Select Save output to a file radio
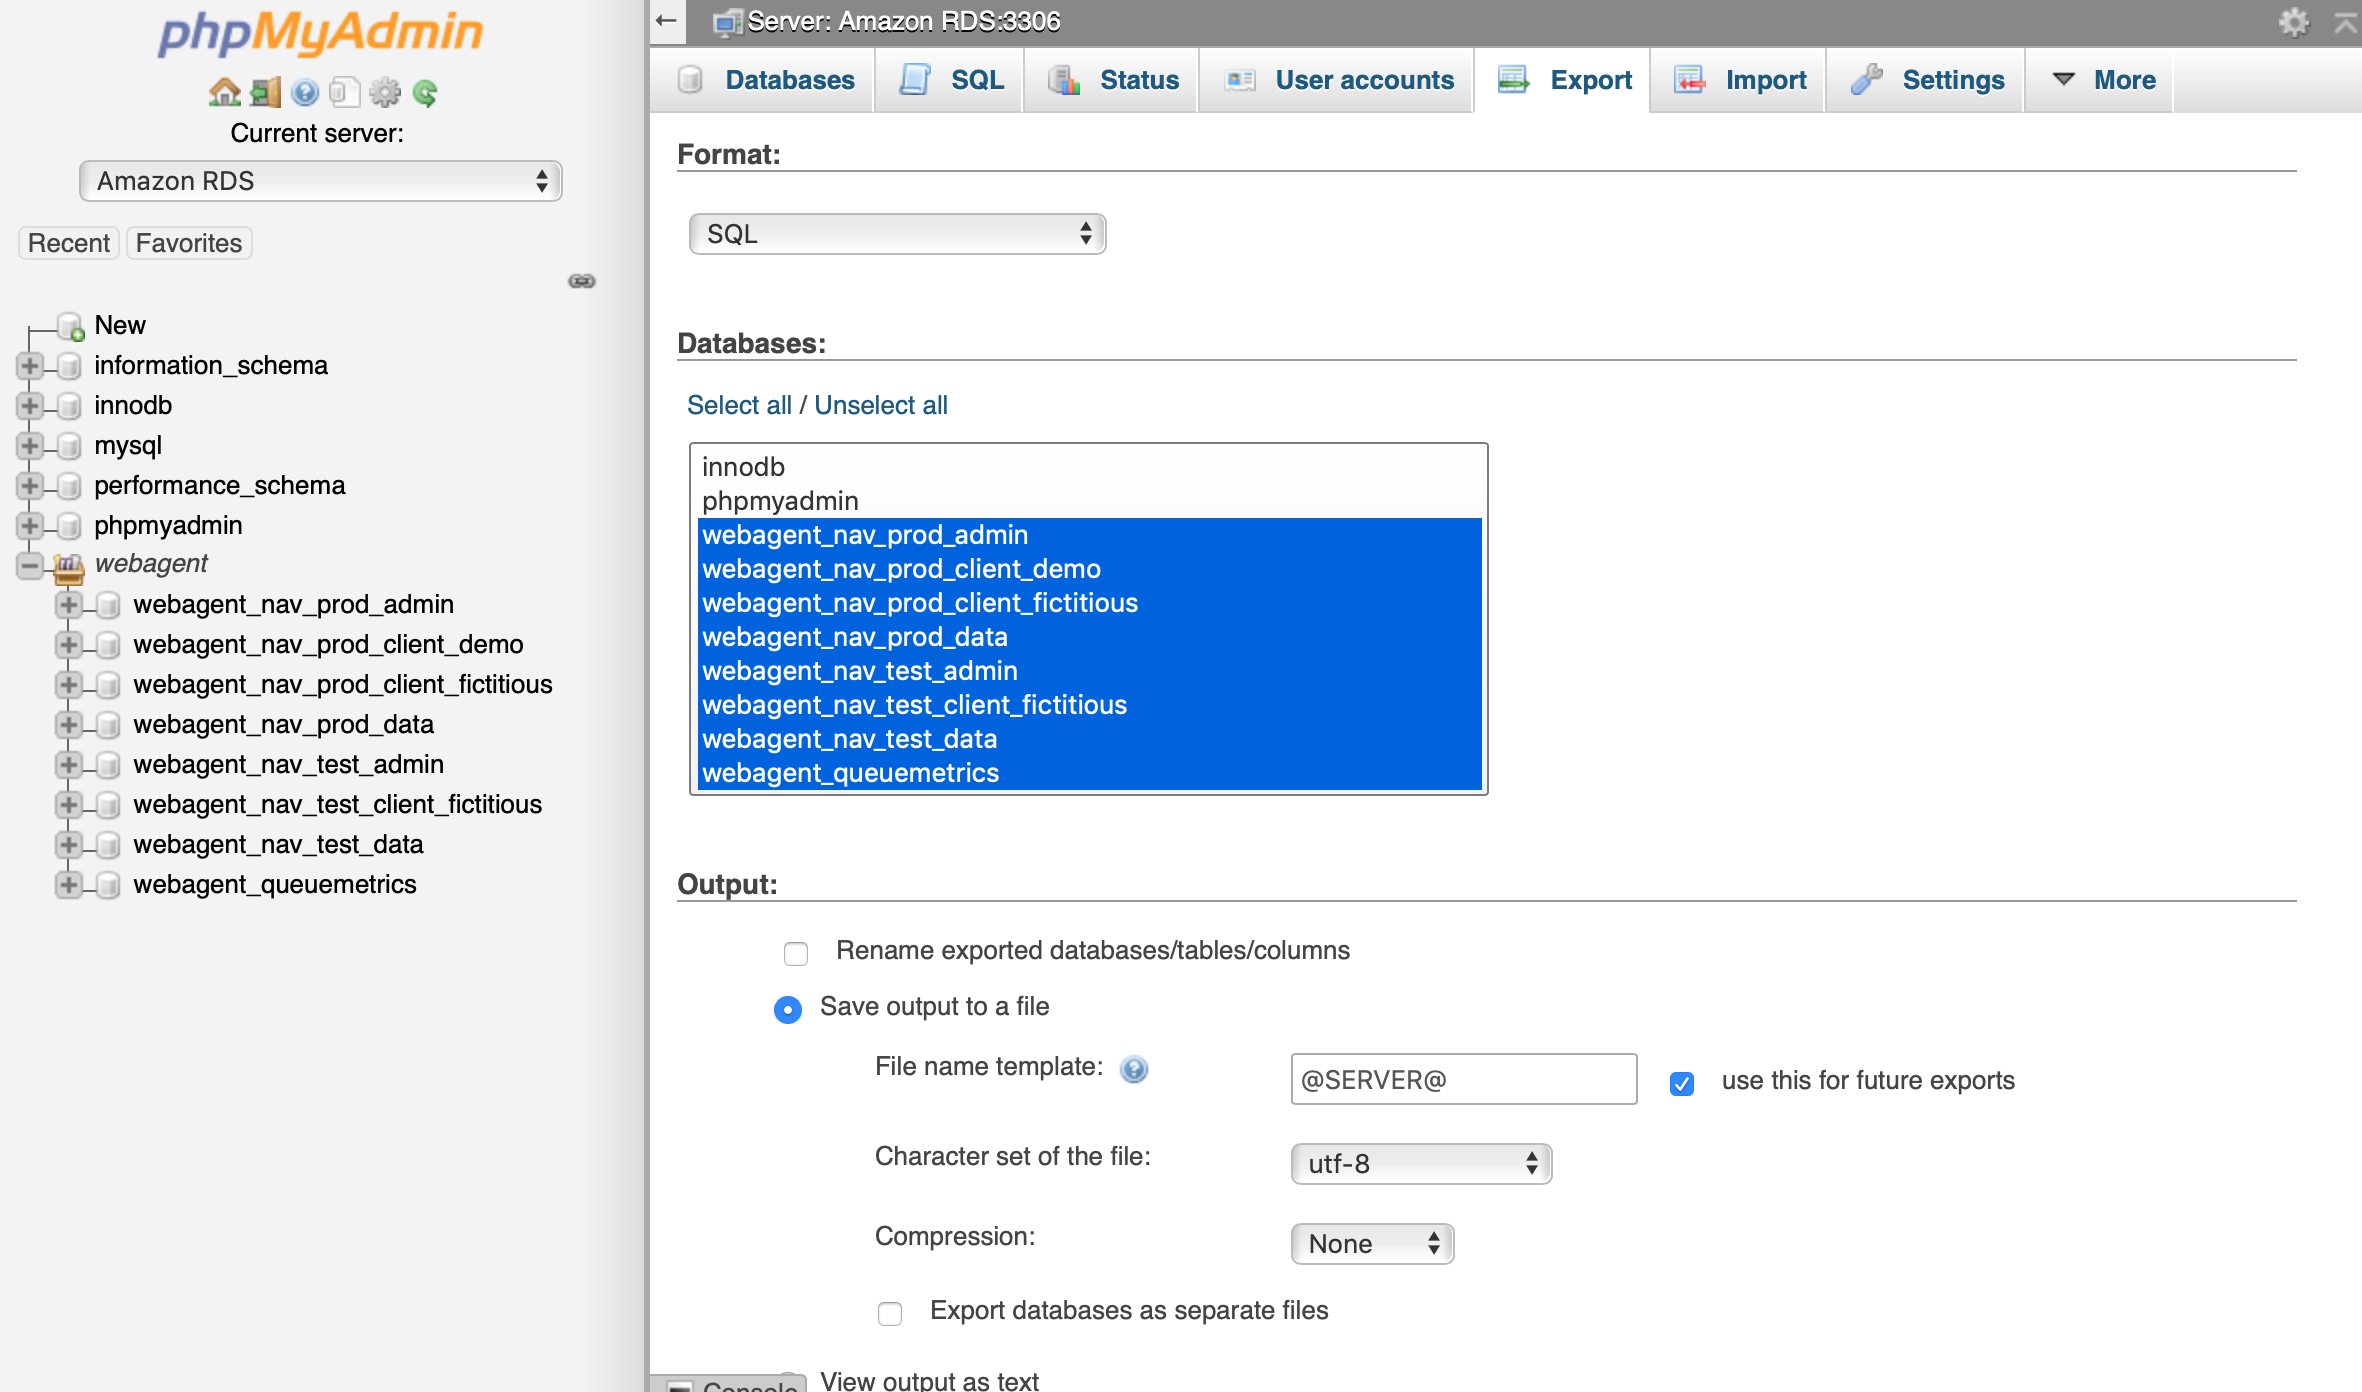The image size is (2362, 1392). tap(788, 1009)
